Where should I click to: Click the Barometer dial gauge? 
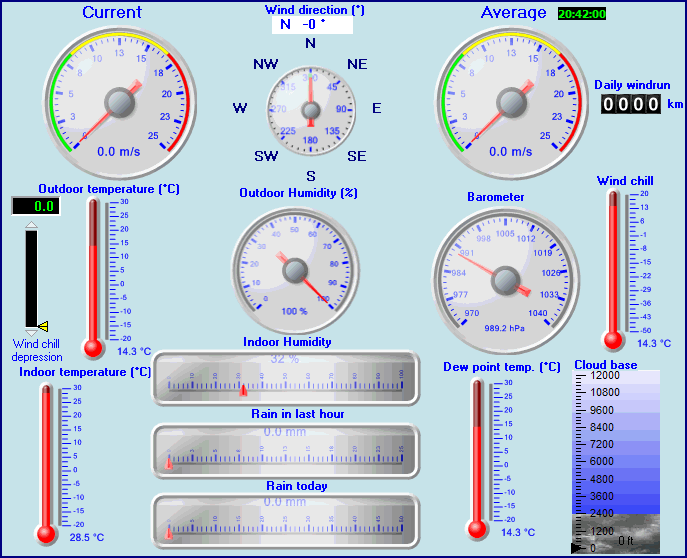(x=506, y=279)
